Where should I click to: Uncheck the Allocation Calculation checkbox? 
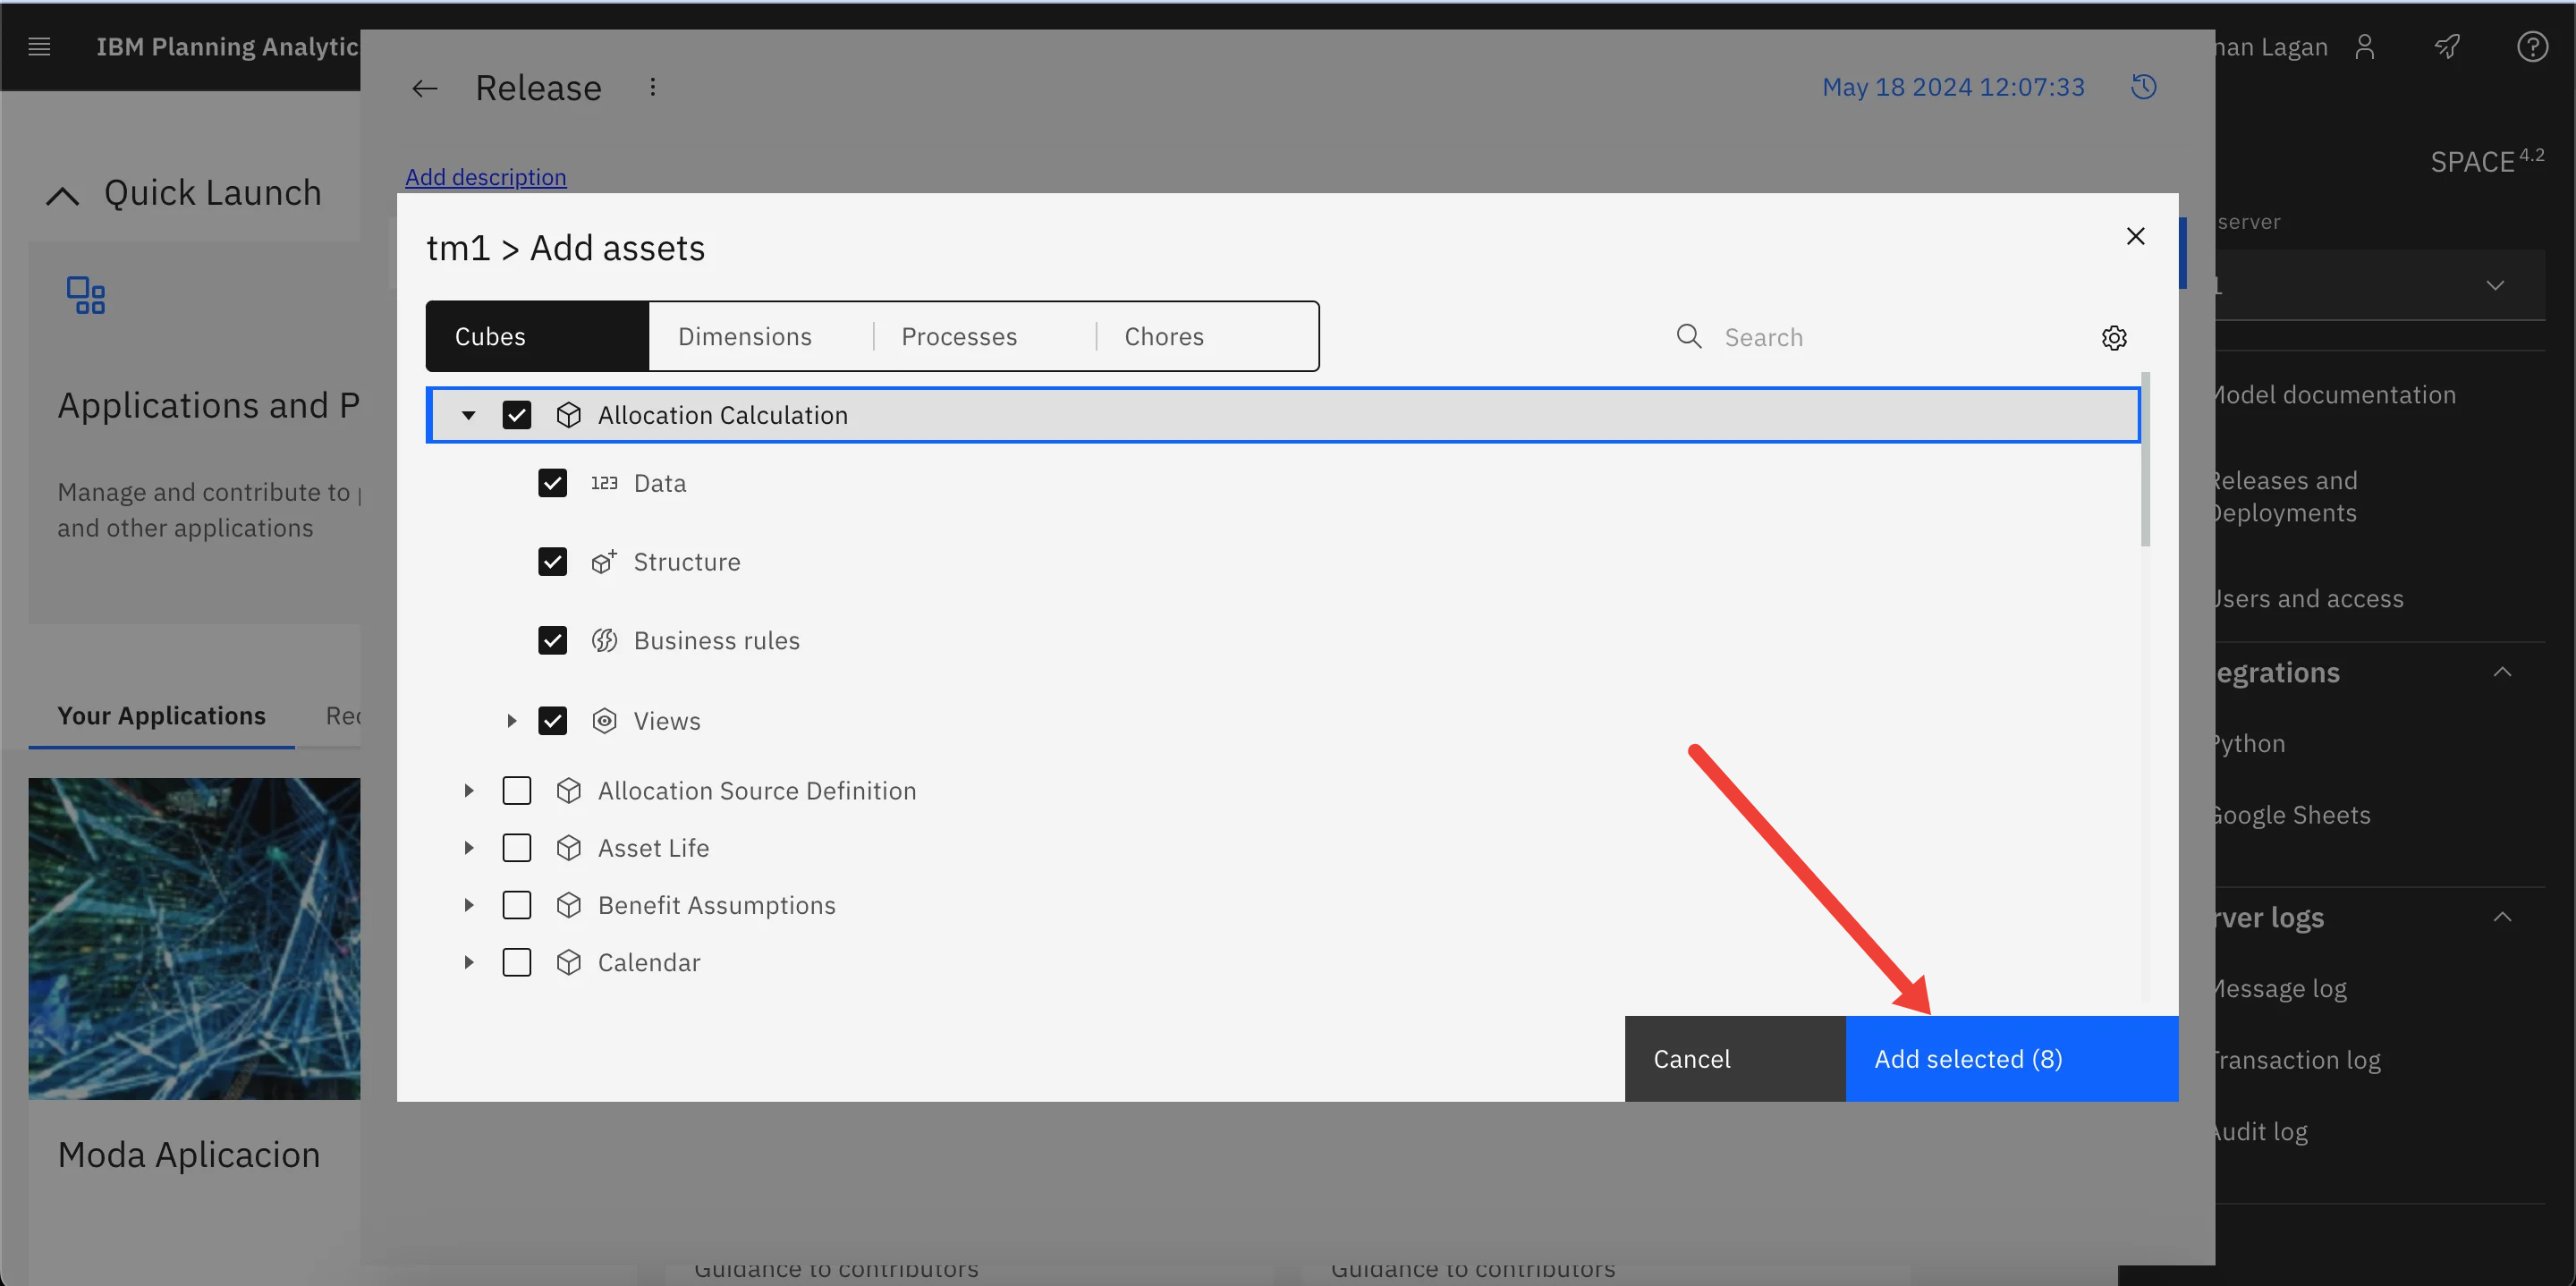pos(517,415)
